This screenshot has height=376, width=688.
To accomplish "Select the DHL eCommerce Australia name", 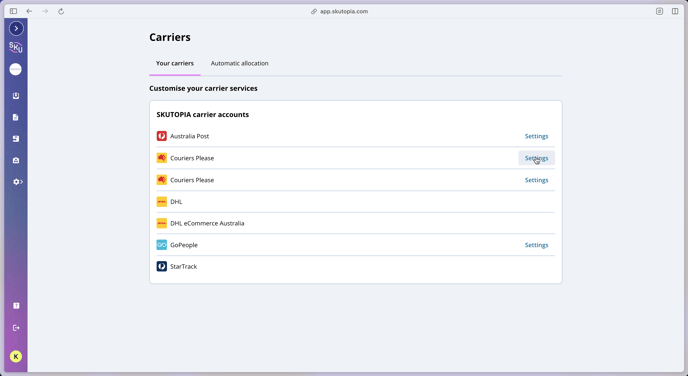I will (x=207, y=223).
